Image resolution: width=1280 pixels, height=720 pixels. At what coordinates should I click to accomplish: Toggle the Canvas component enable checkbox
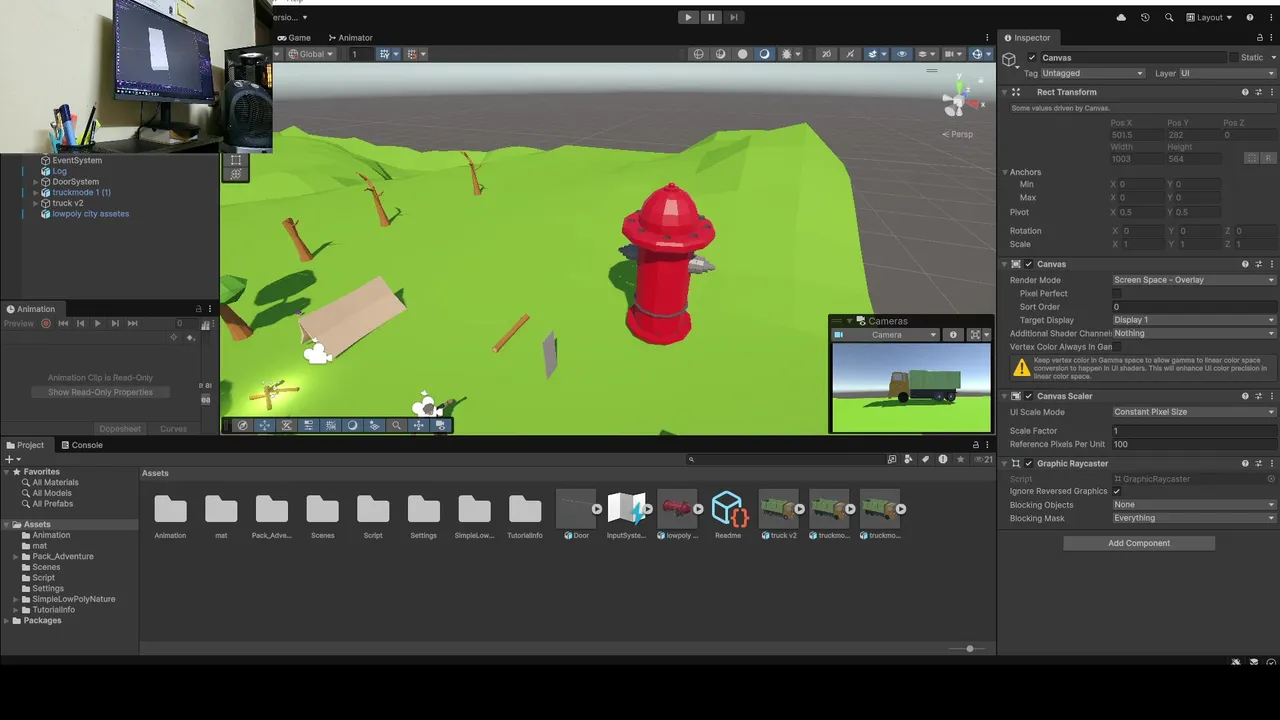(x=1028, y=264)
